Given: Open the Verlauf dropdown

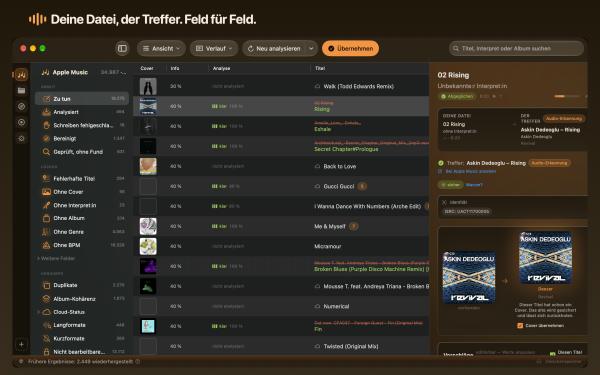Looking at the screenshot, I should 214,49.
